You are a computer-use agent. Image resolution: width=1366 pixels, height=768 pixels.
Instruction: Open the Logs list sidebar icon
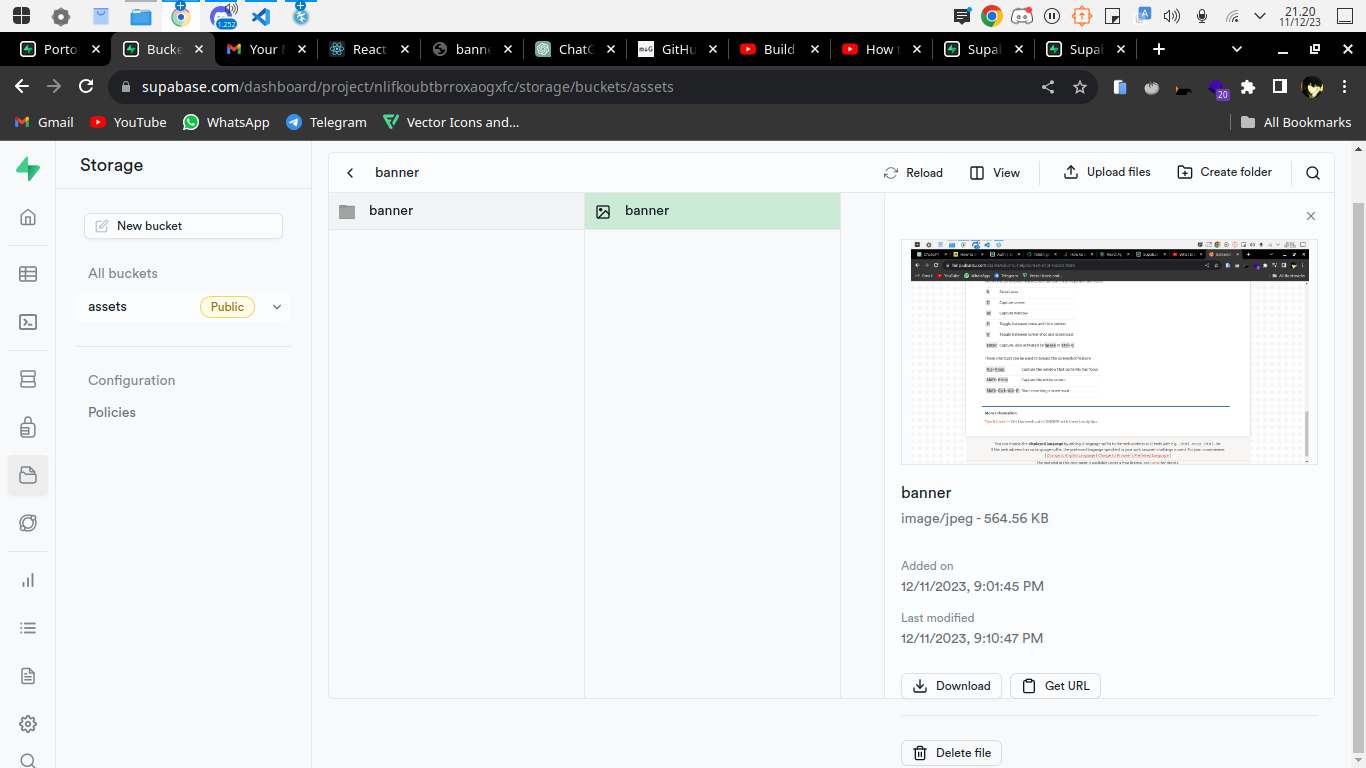28,628
